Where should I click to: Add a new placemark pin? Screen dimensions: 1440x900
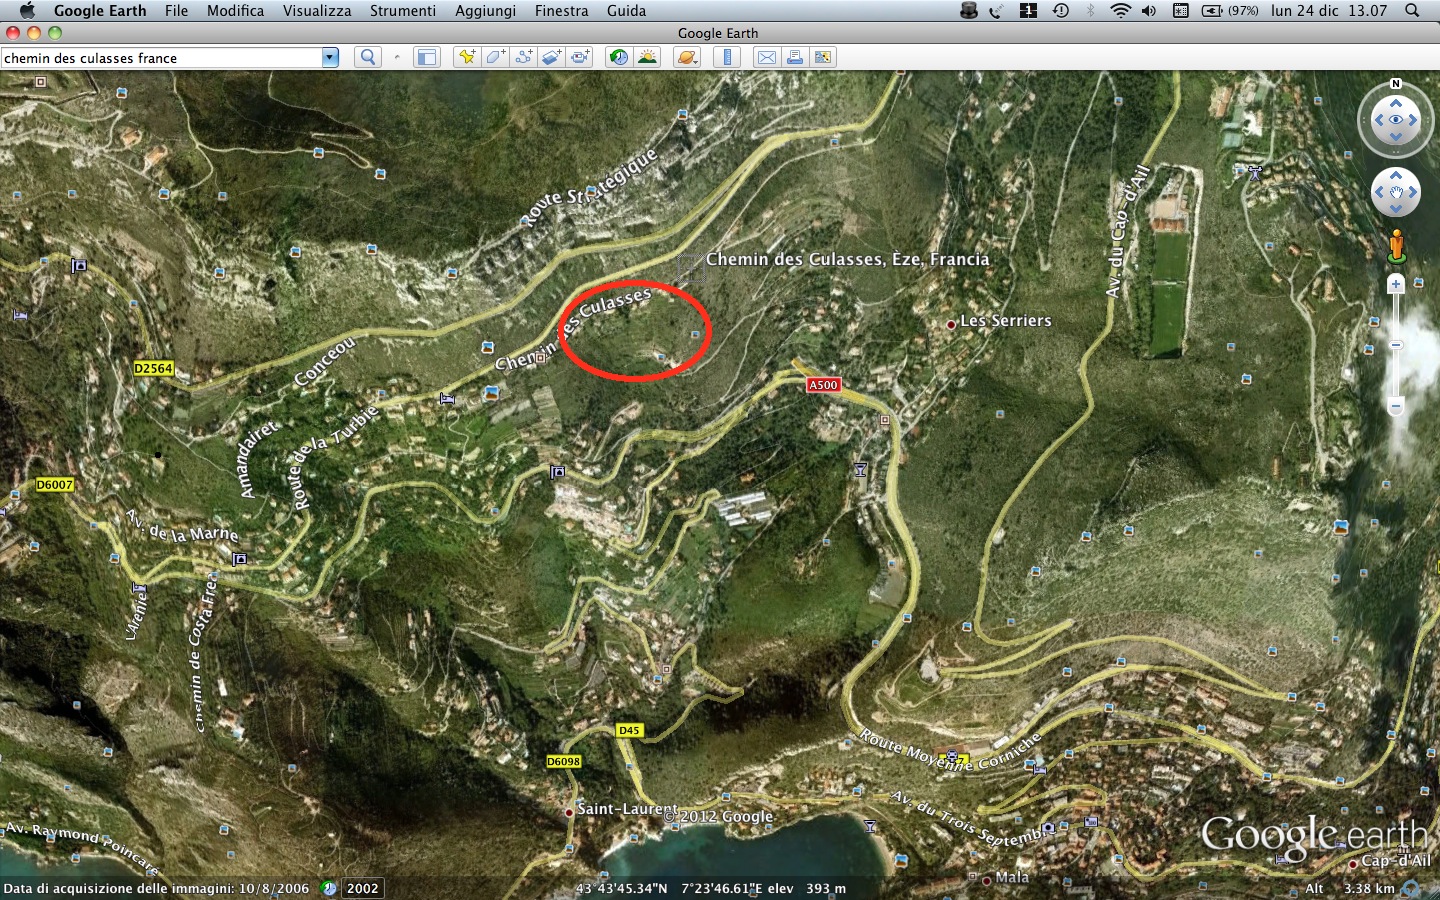(x=466, y=57)
